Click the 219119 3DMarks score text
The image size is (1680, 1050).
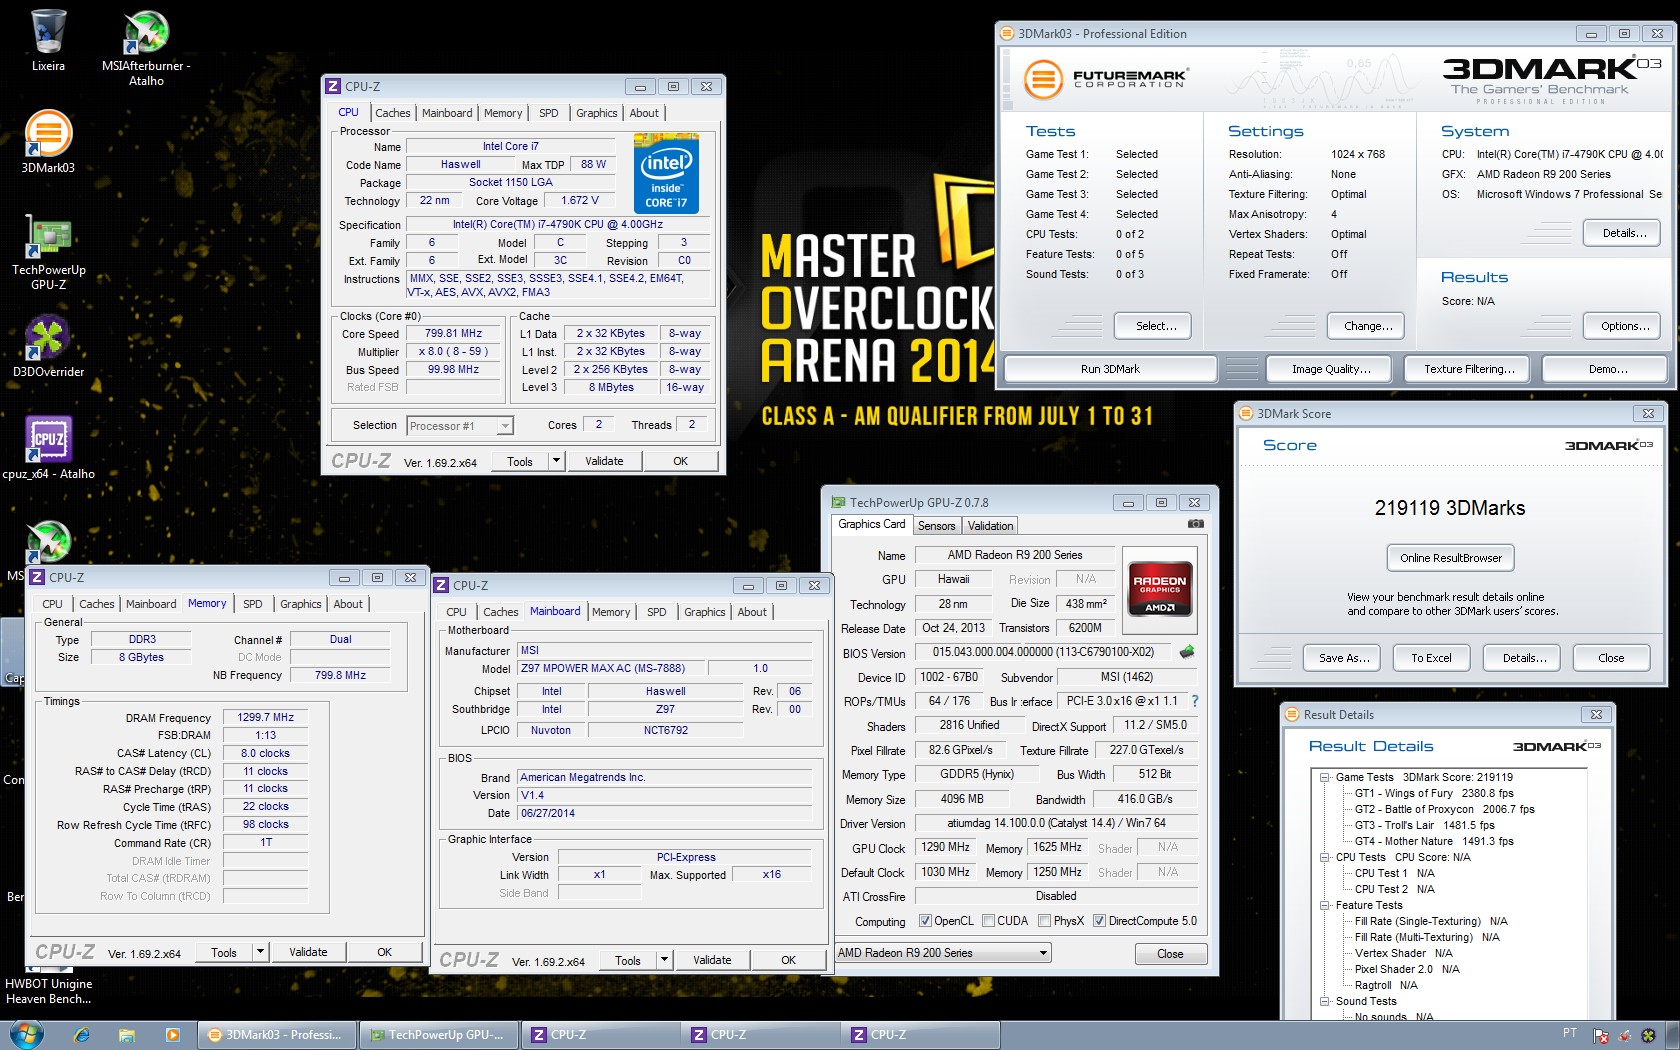pos(1450,508)
